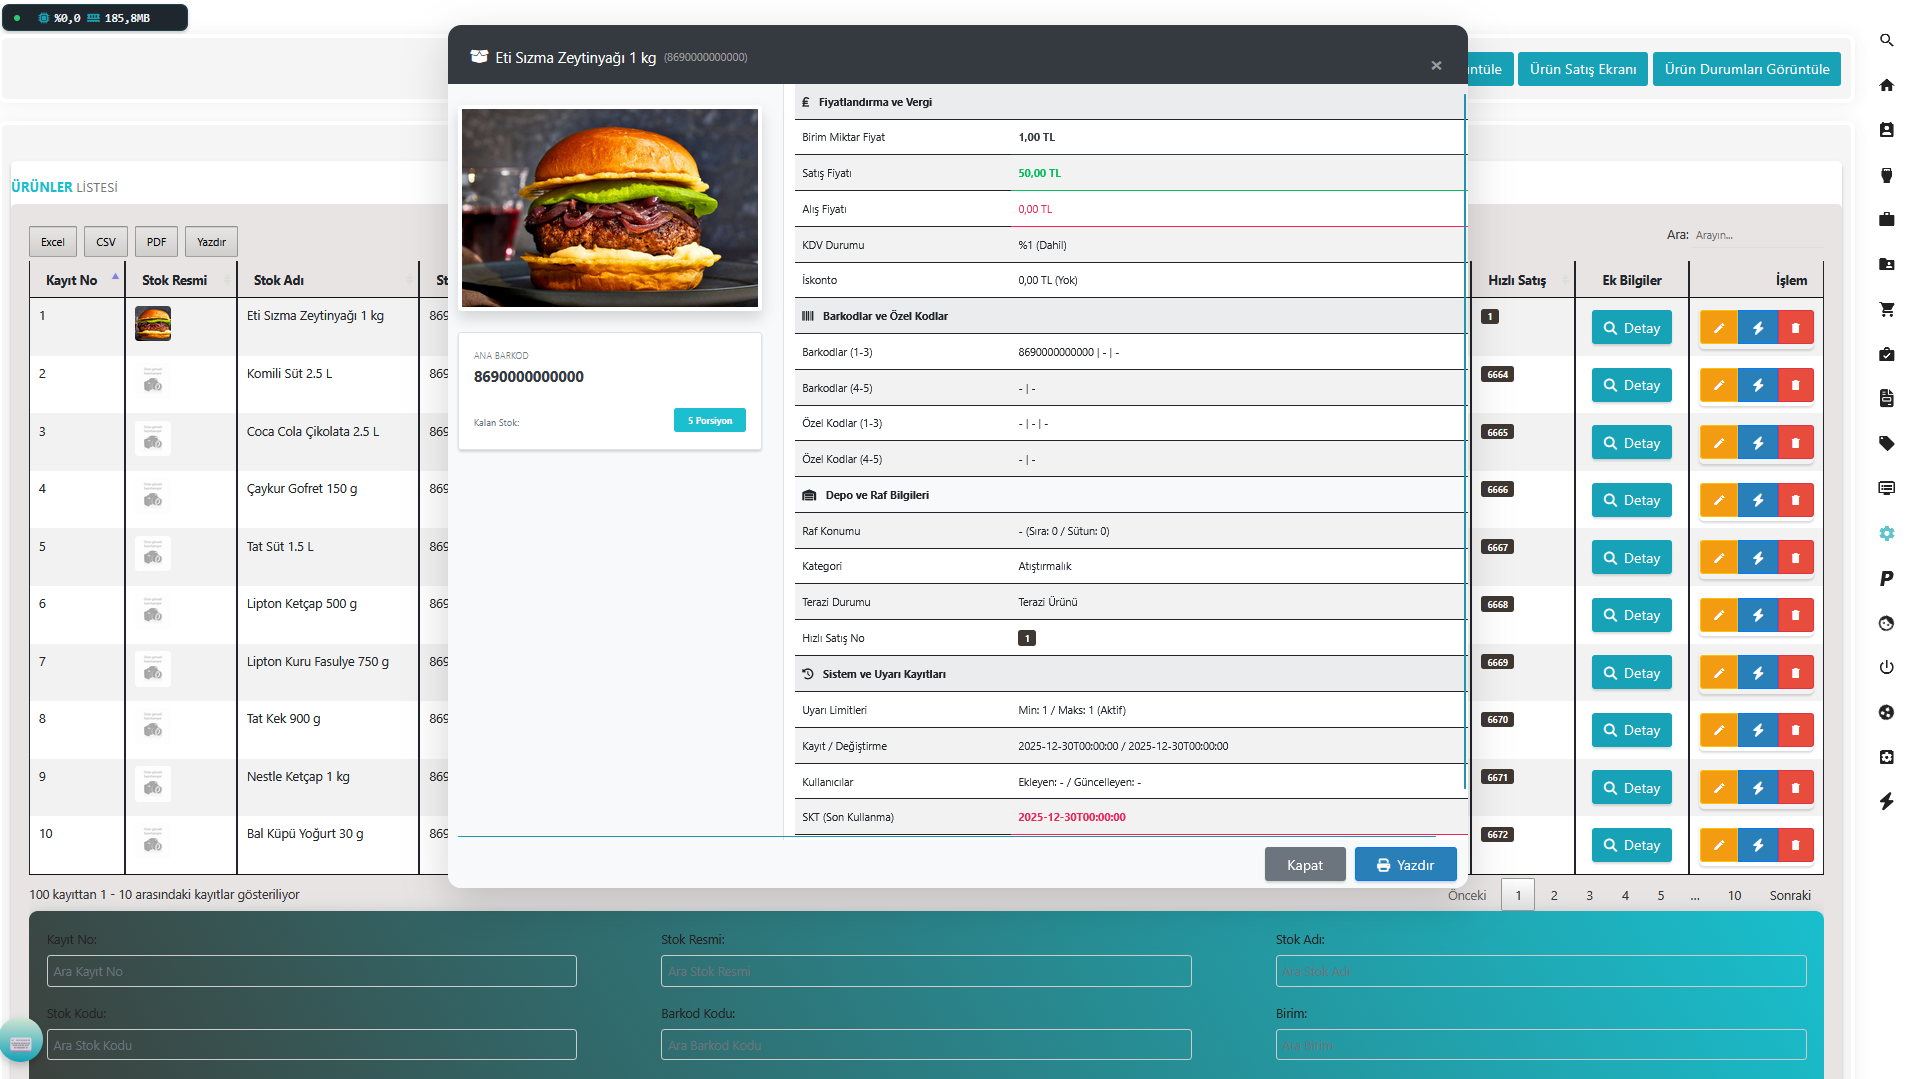This screenshot has height=1079, width=1917.
Task: Click orange edit pencil for Komili Süt row
Action: pos(1718,385)
